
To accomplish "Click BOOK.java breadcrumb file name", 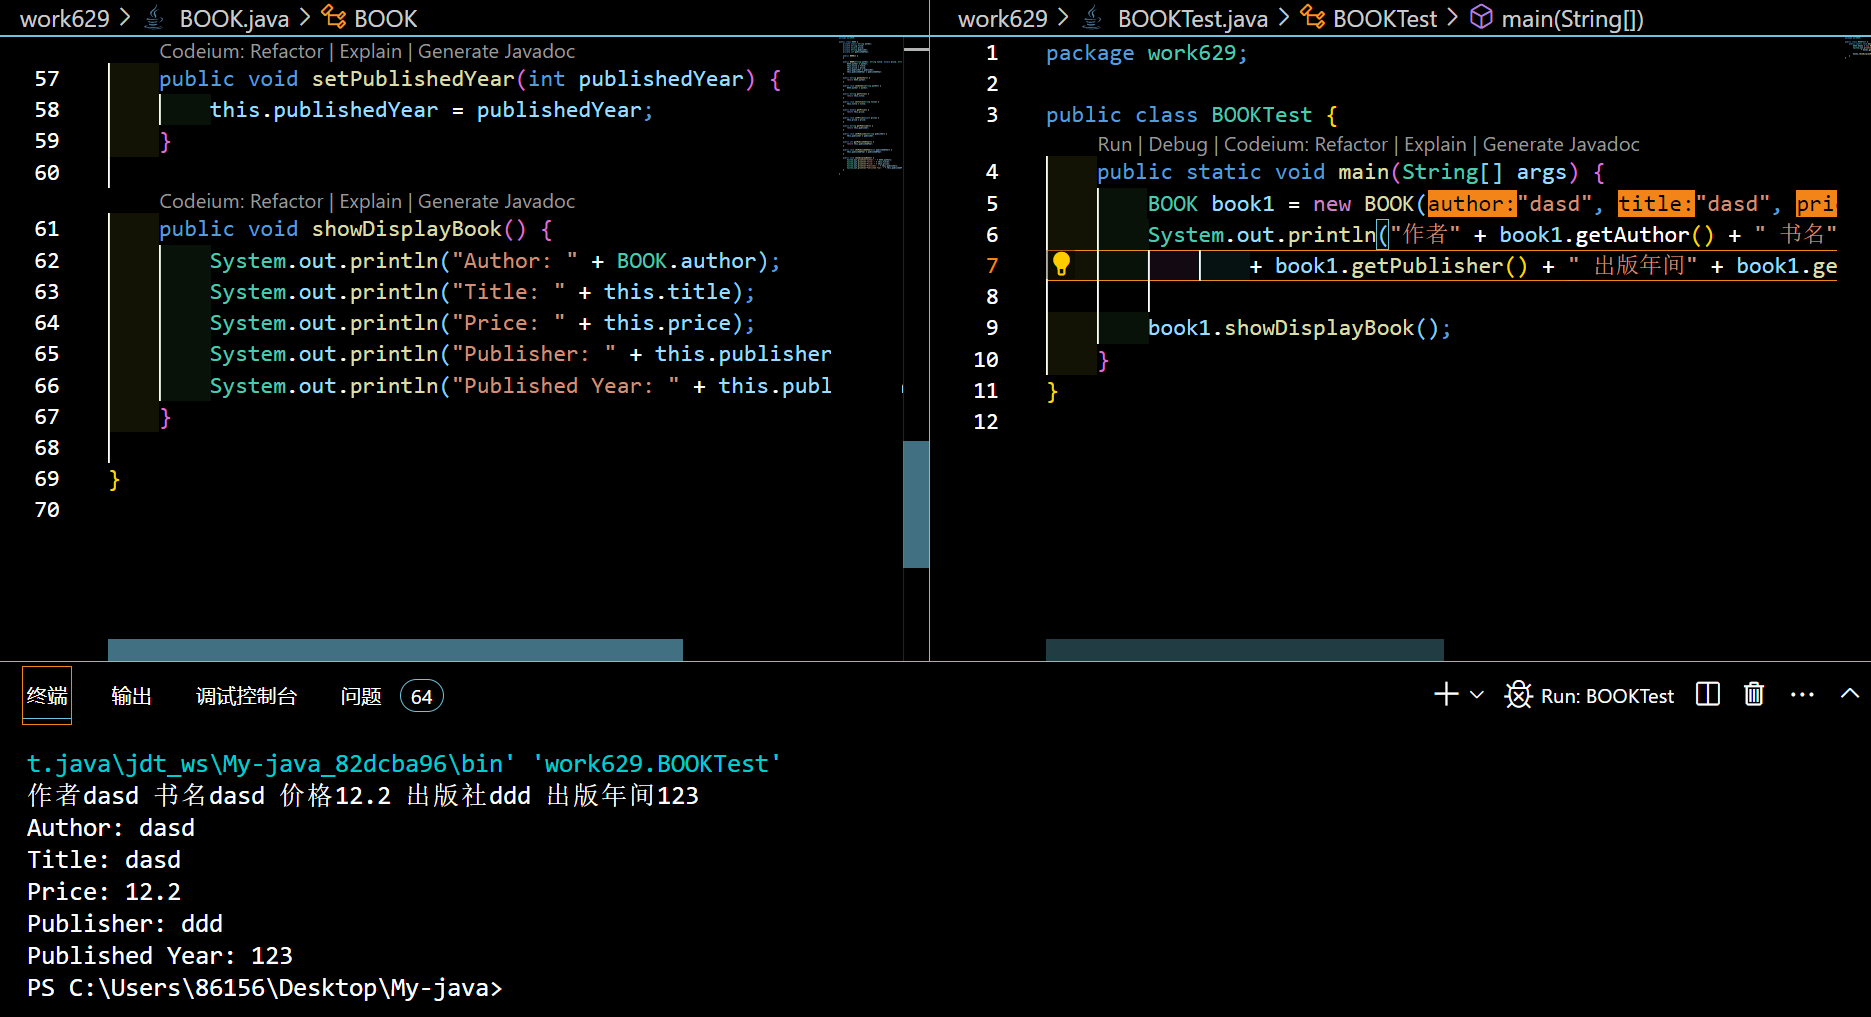I will coord(234,18).
